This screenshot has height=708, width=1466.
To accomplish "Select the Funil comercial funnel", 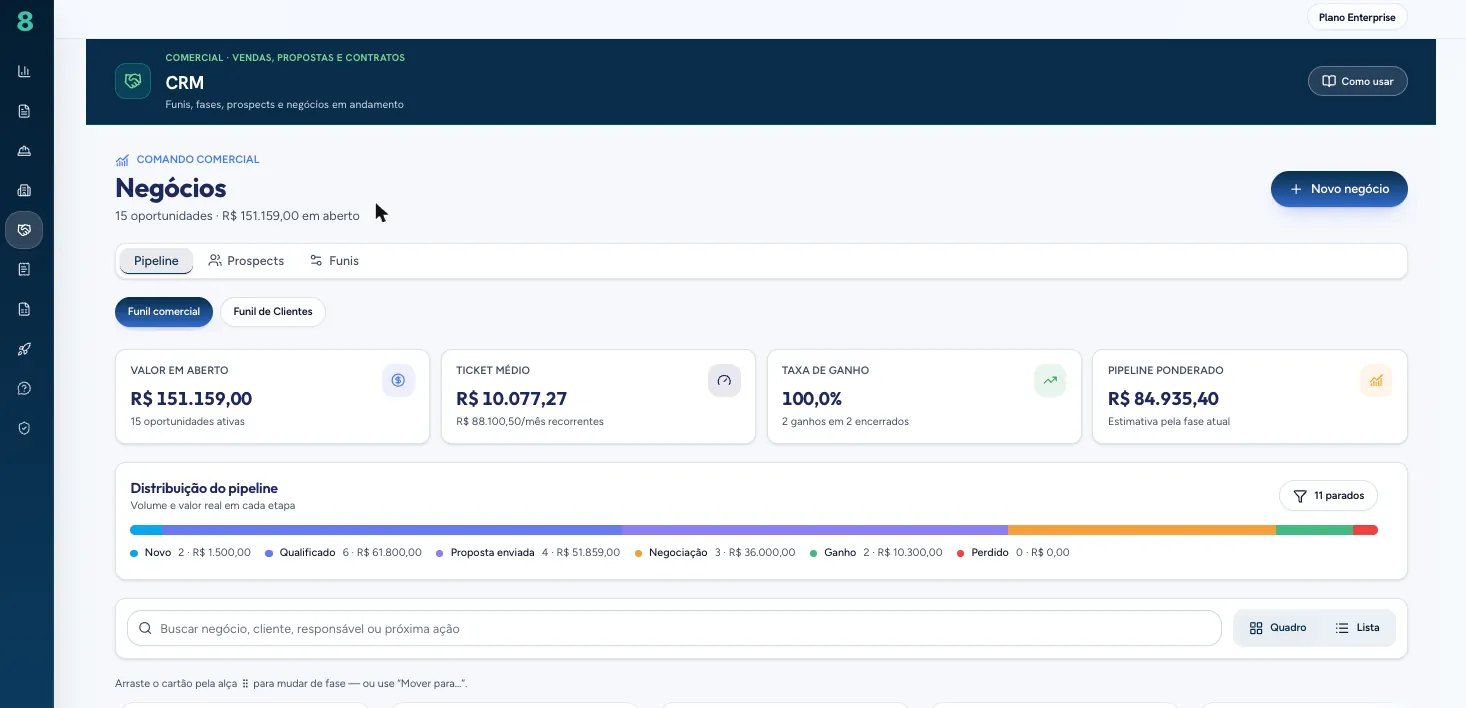I will click(164, 312).
